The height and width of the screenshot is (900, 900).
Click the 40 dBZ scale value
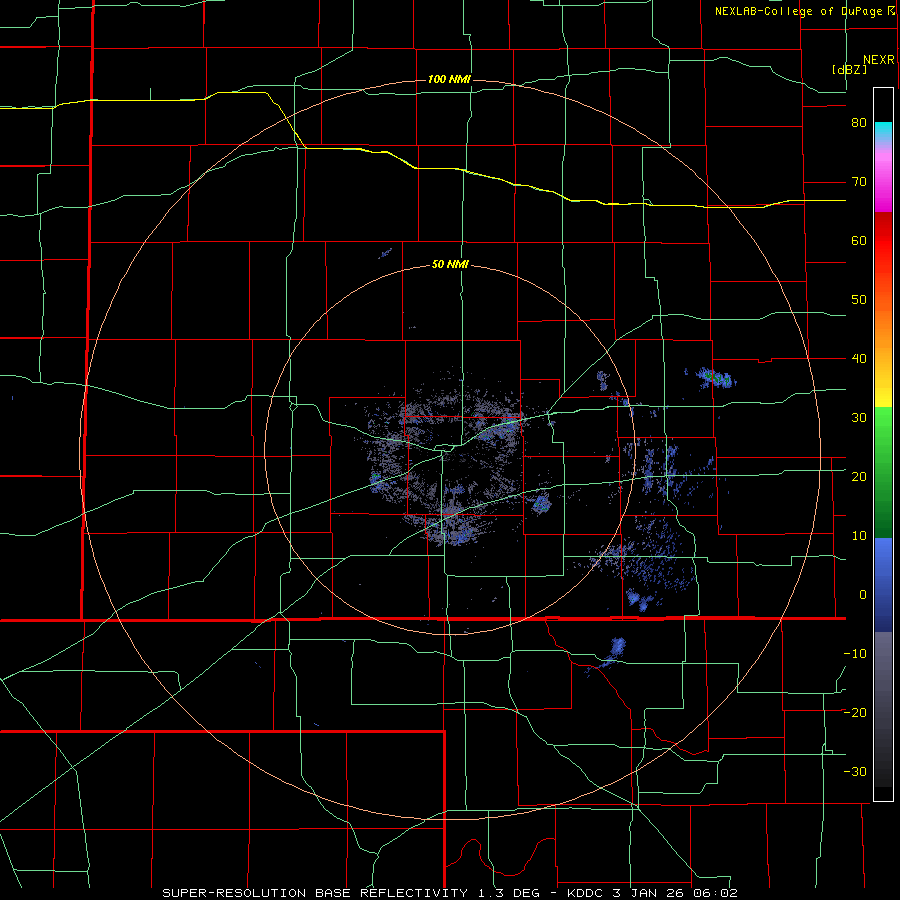coord(859,359)
